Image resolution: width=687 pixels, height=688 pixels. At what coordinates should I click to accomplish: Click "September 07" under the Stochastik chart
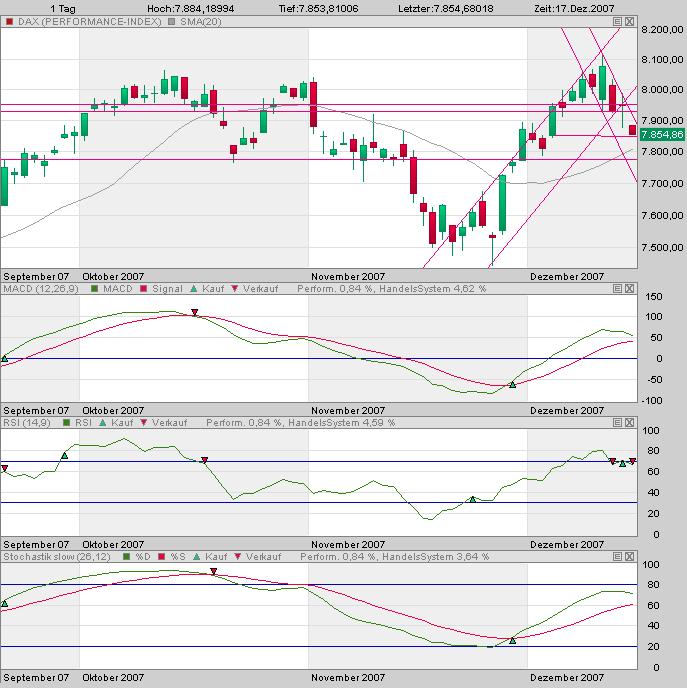36,677
